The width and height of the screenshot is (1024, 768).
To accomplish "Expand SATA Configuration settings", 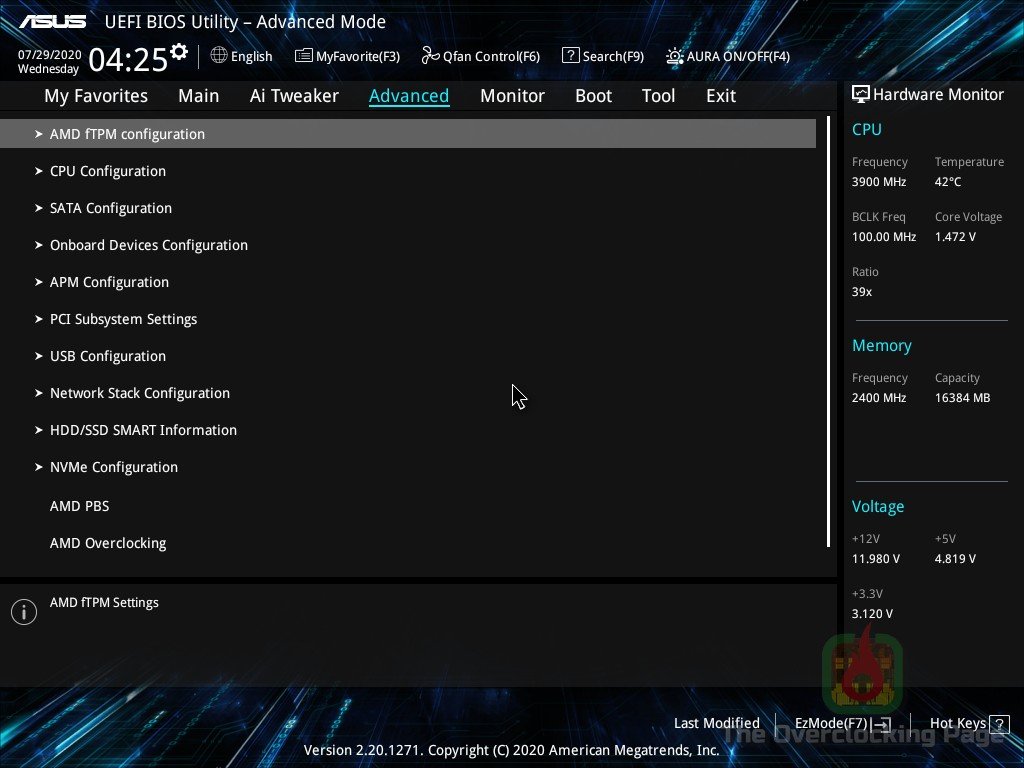I will (x=110, y=208).
